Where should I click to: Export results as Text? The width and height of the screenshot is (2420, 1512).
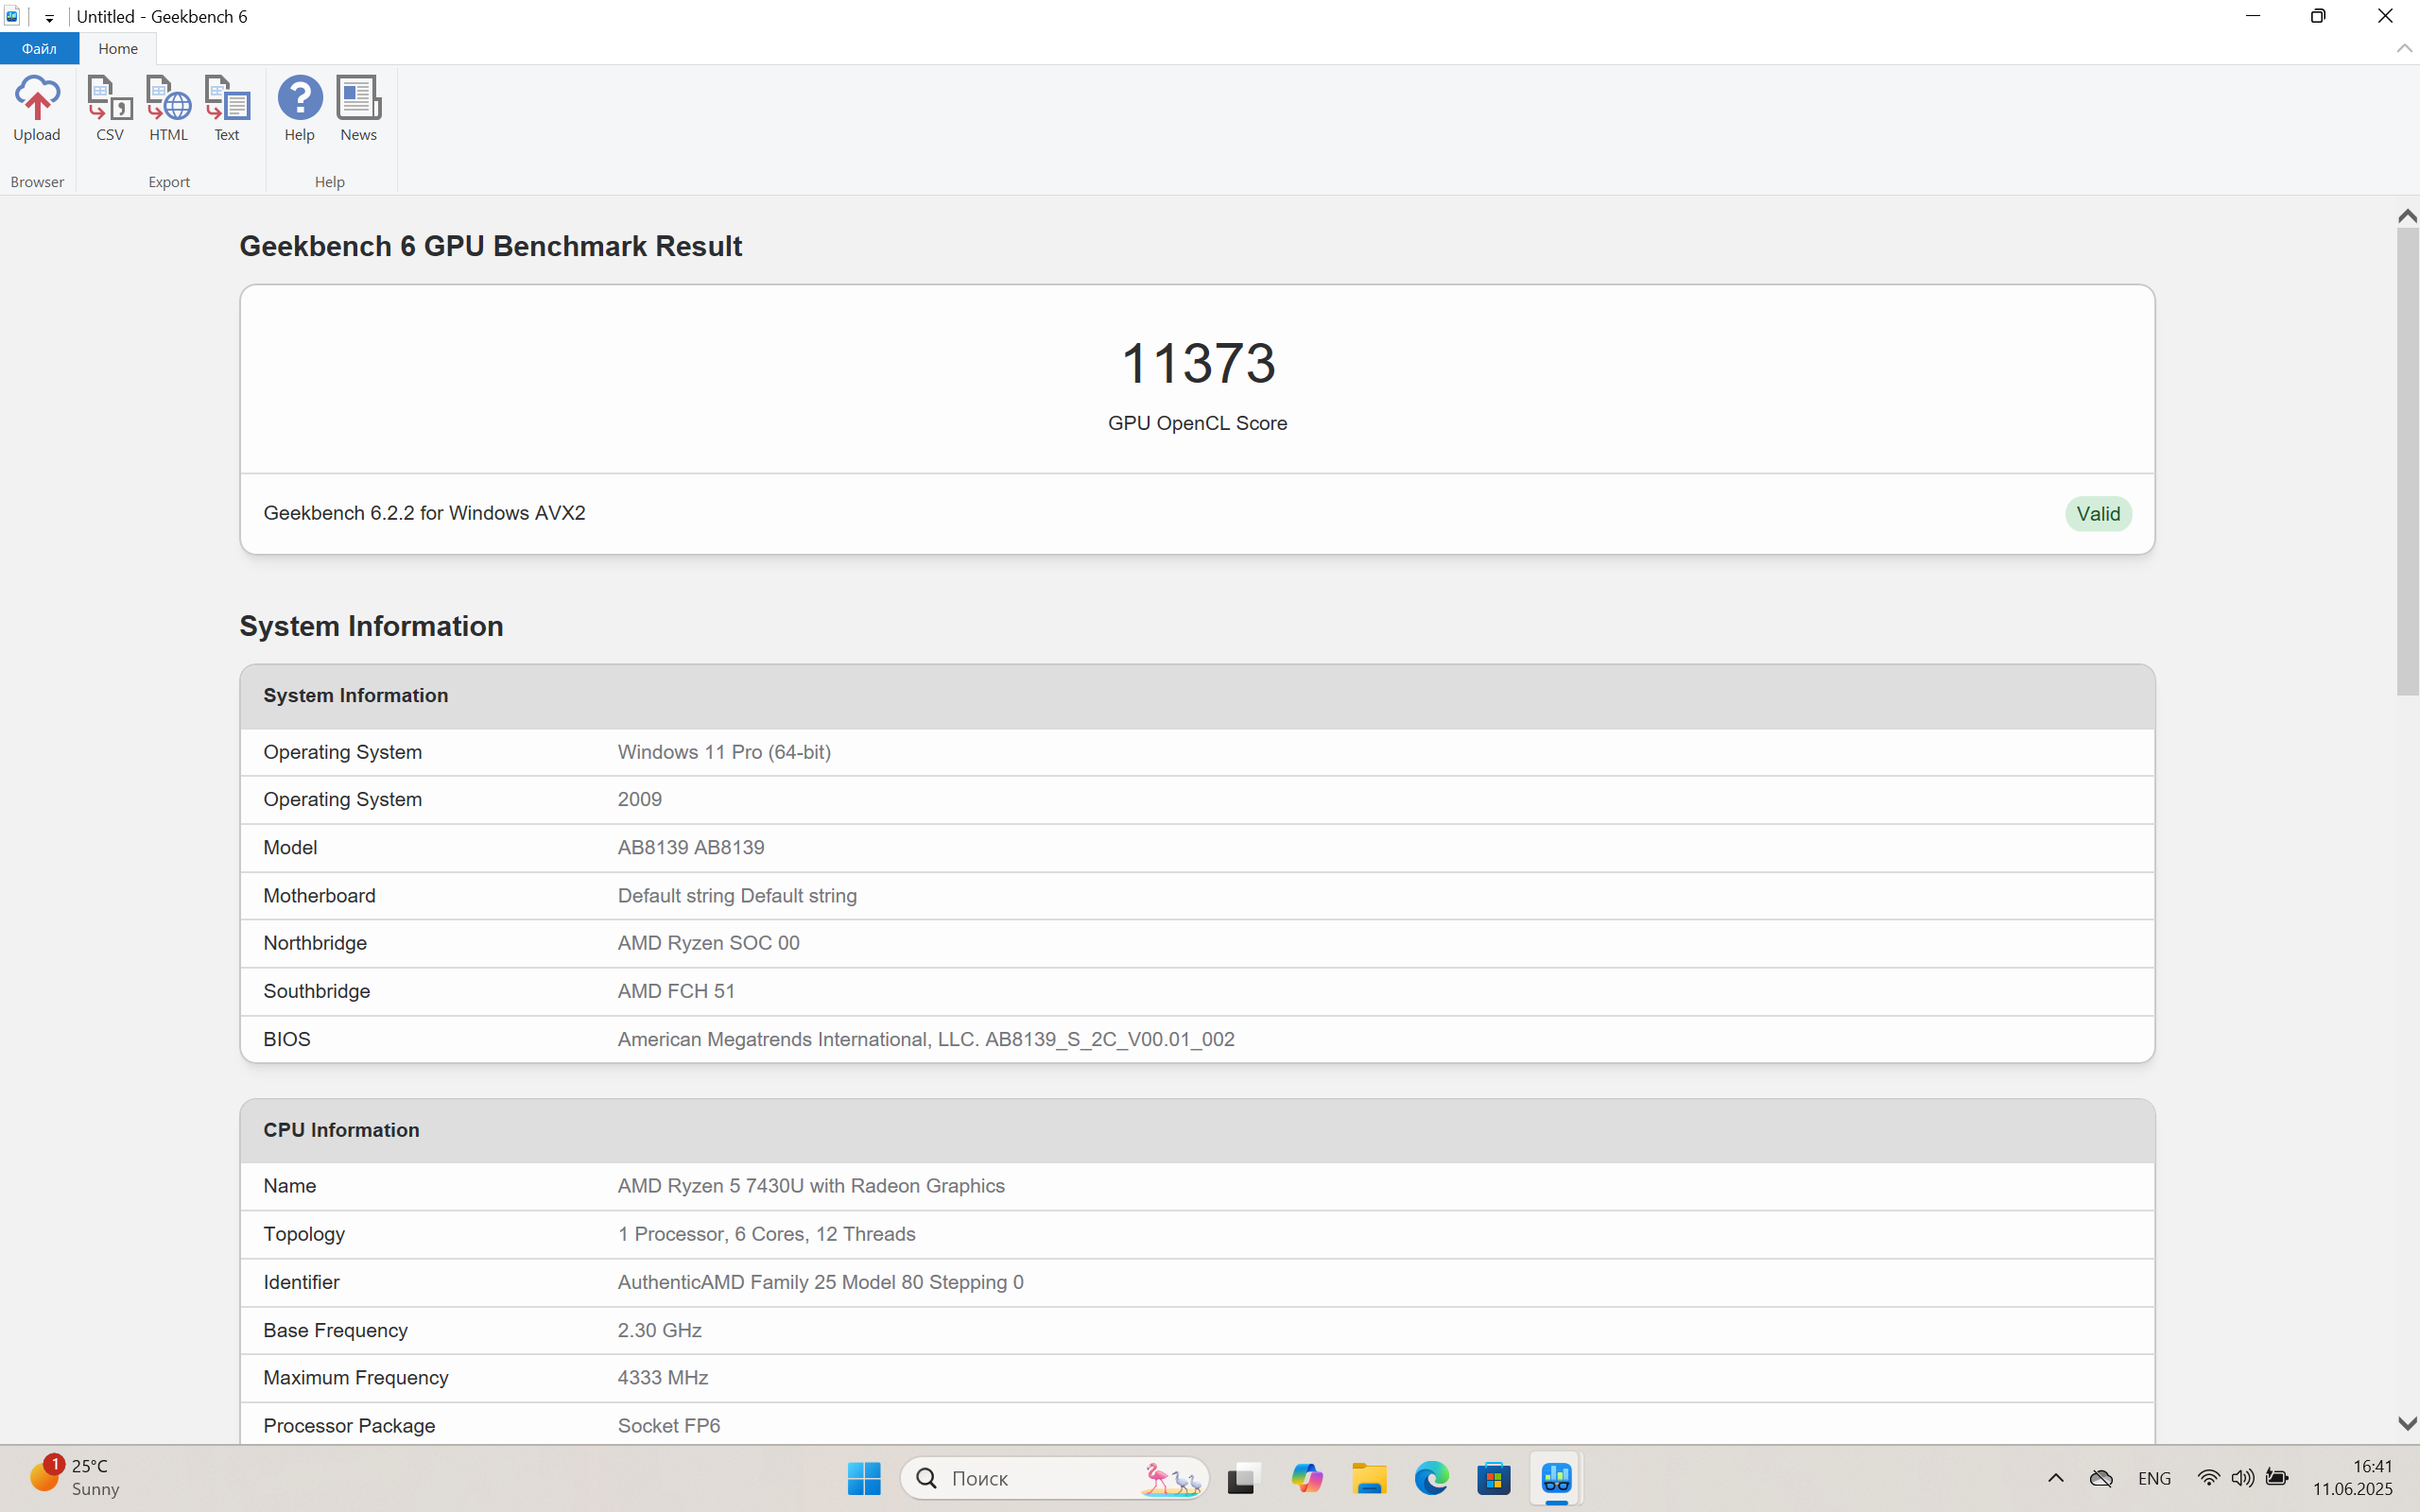click(x=227, y=99)
